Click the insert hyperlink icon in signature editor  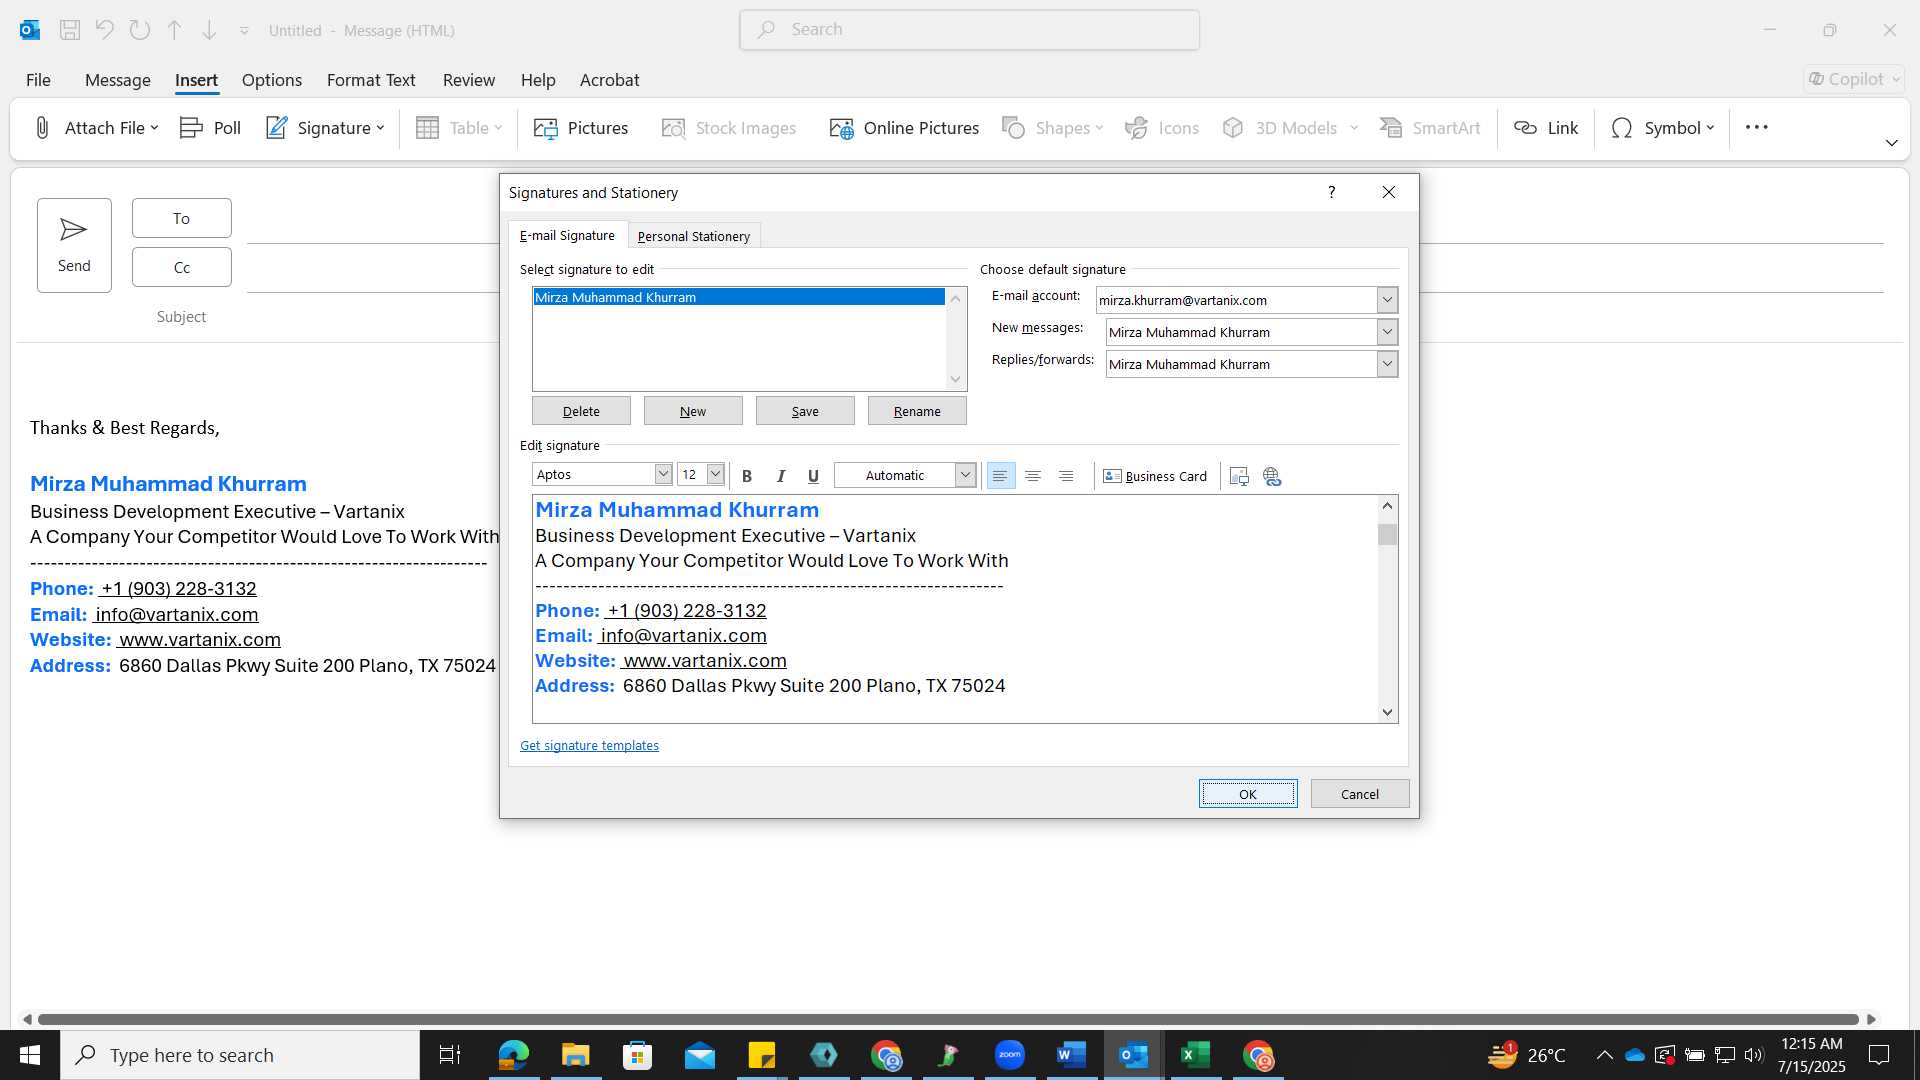click(x=1272, y=476)
